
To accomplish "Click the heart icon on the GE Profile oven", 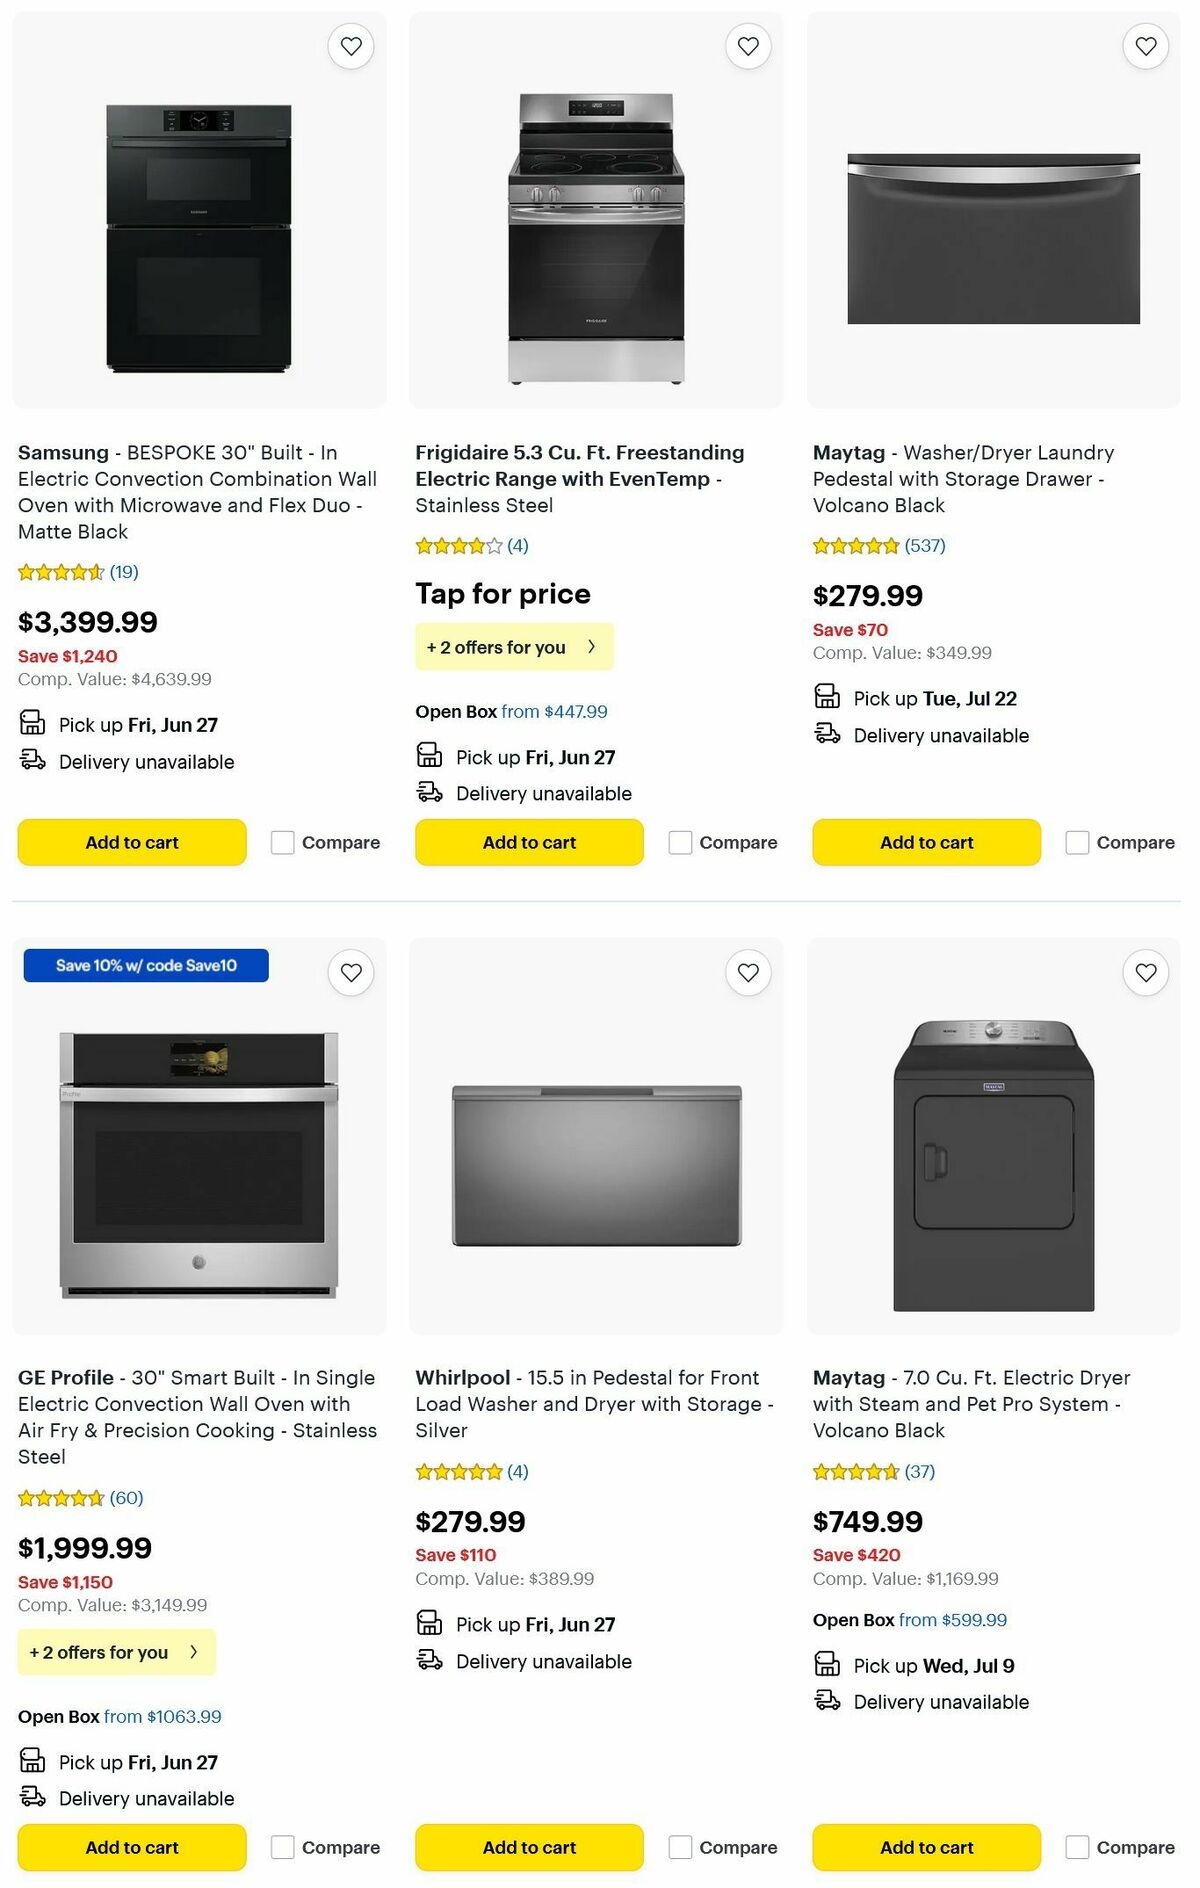I will click(x=350, y=972).
